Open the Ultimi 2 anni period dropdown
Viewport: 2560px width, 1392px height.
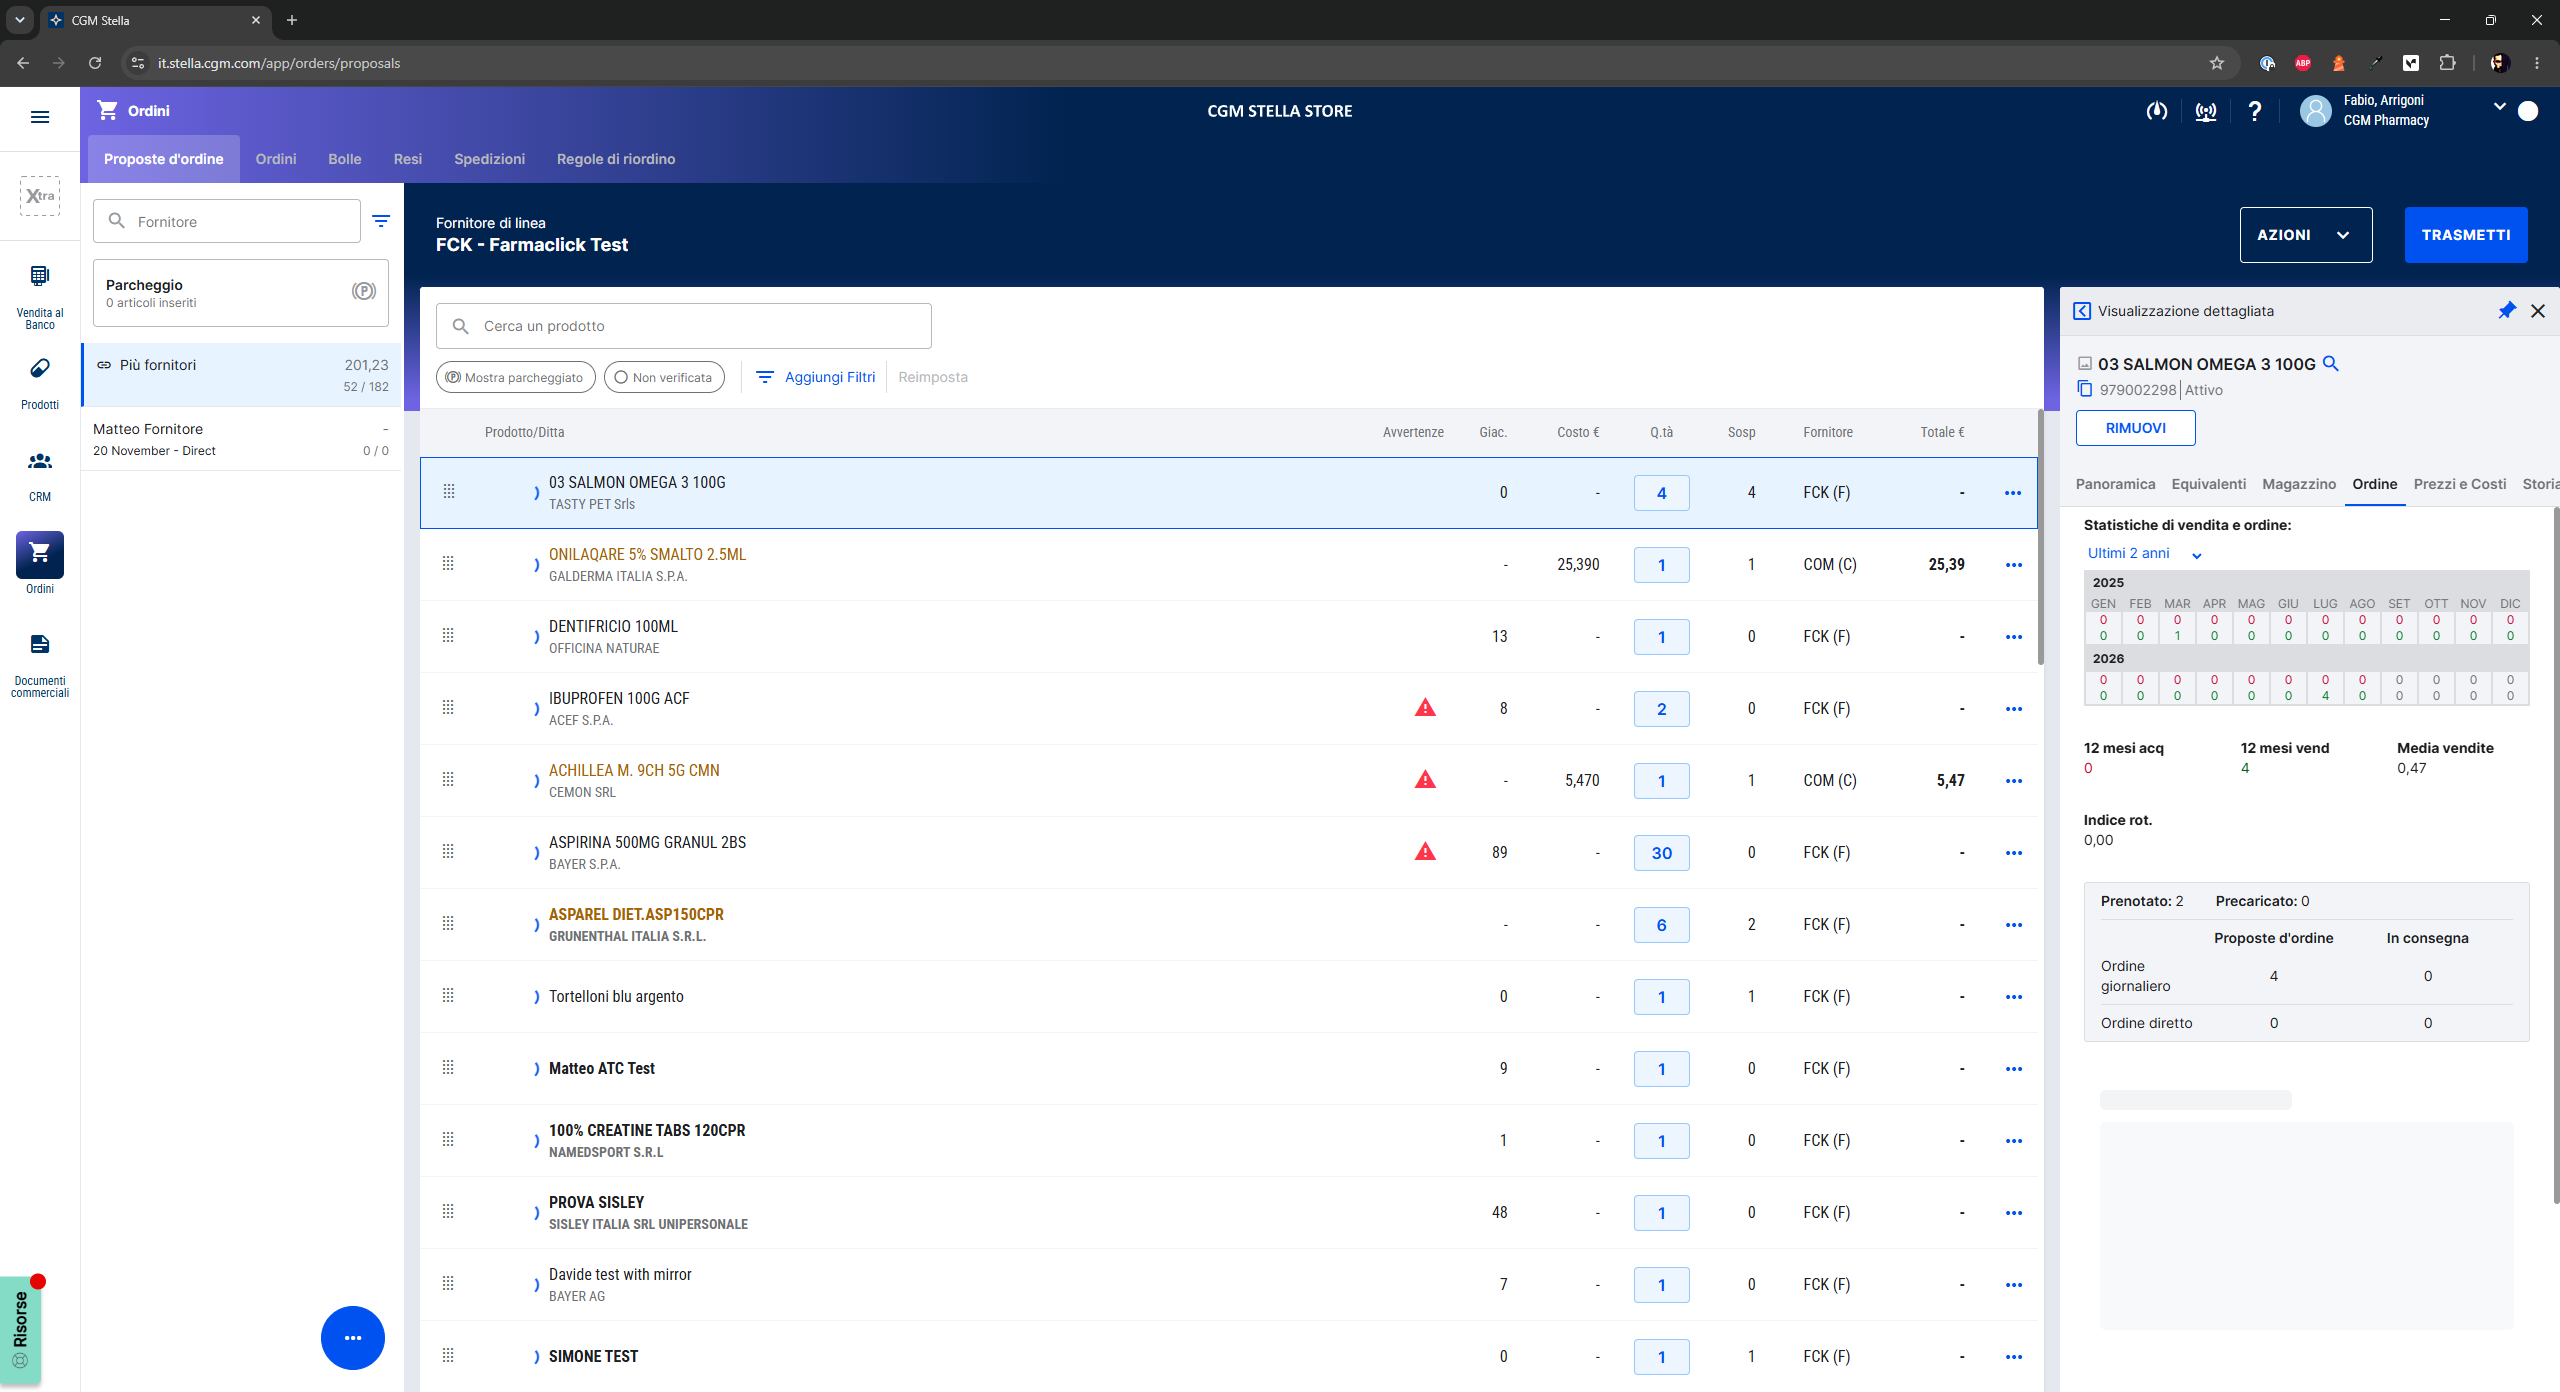(x=2144, y=554)
